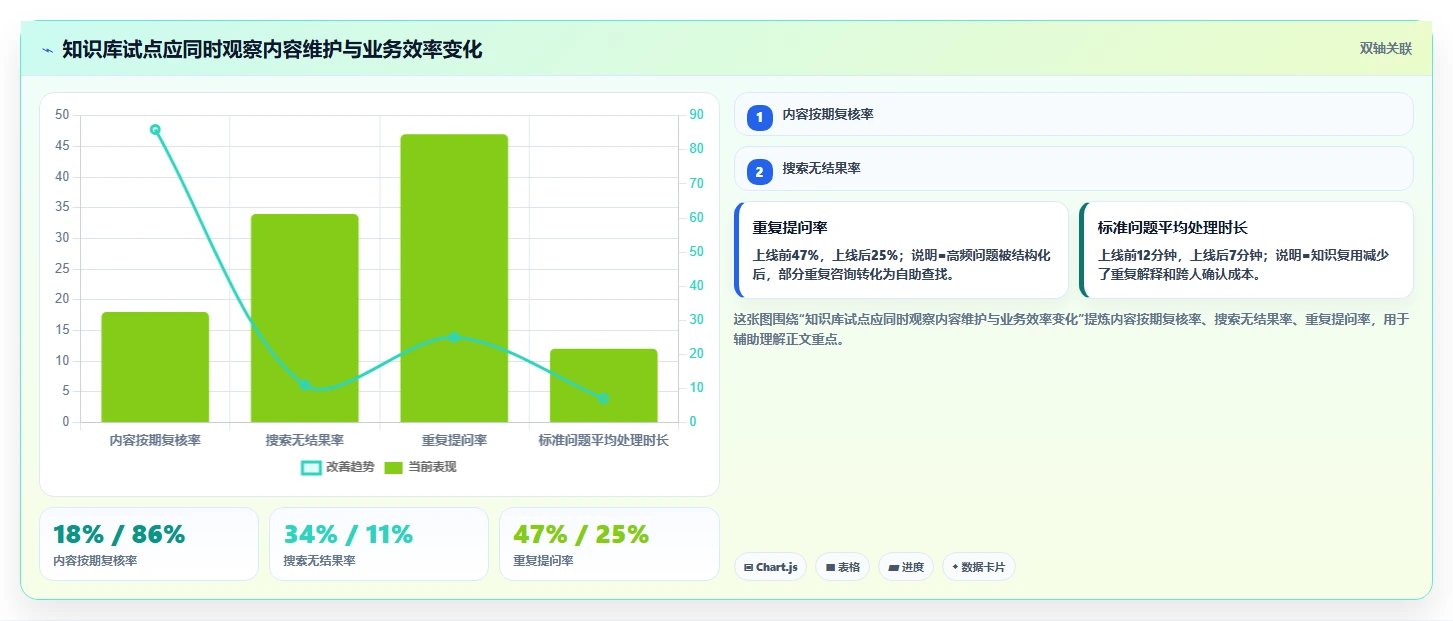Click the trend point above 搜索无结果率 axis label
Screen dimensions: 1453x621
[304, 385]
